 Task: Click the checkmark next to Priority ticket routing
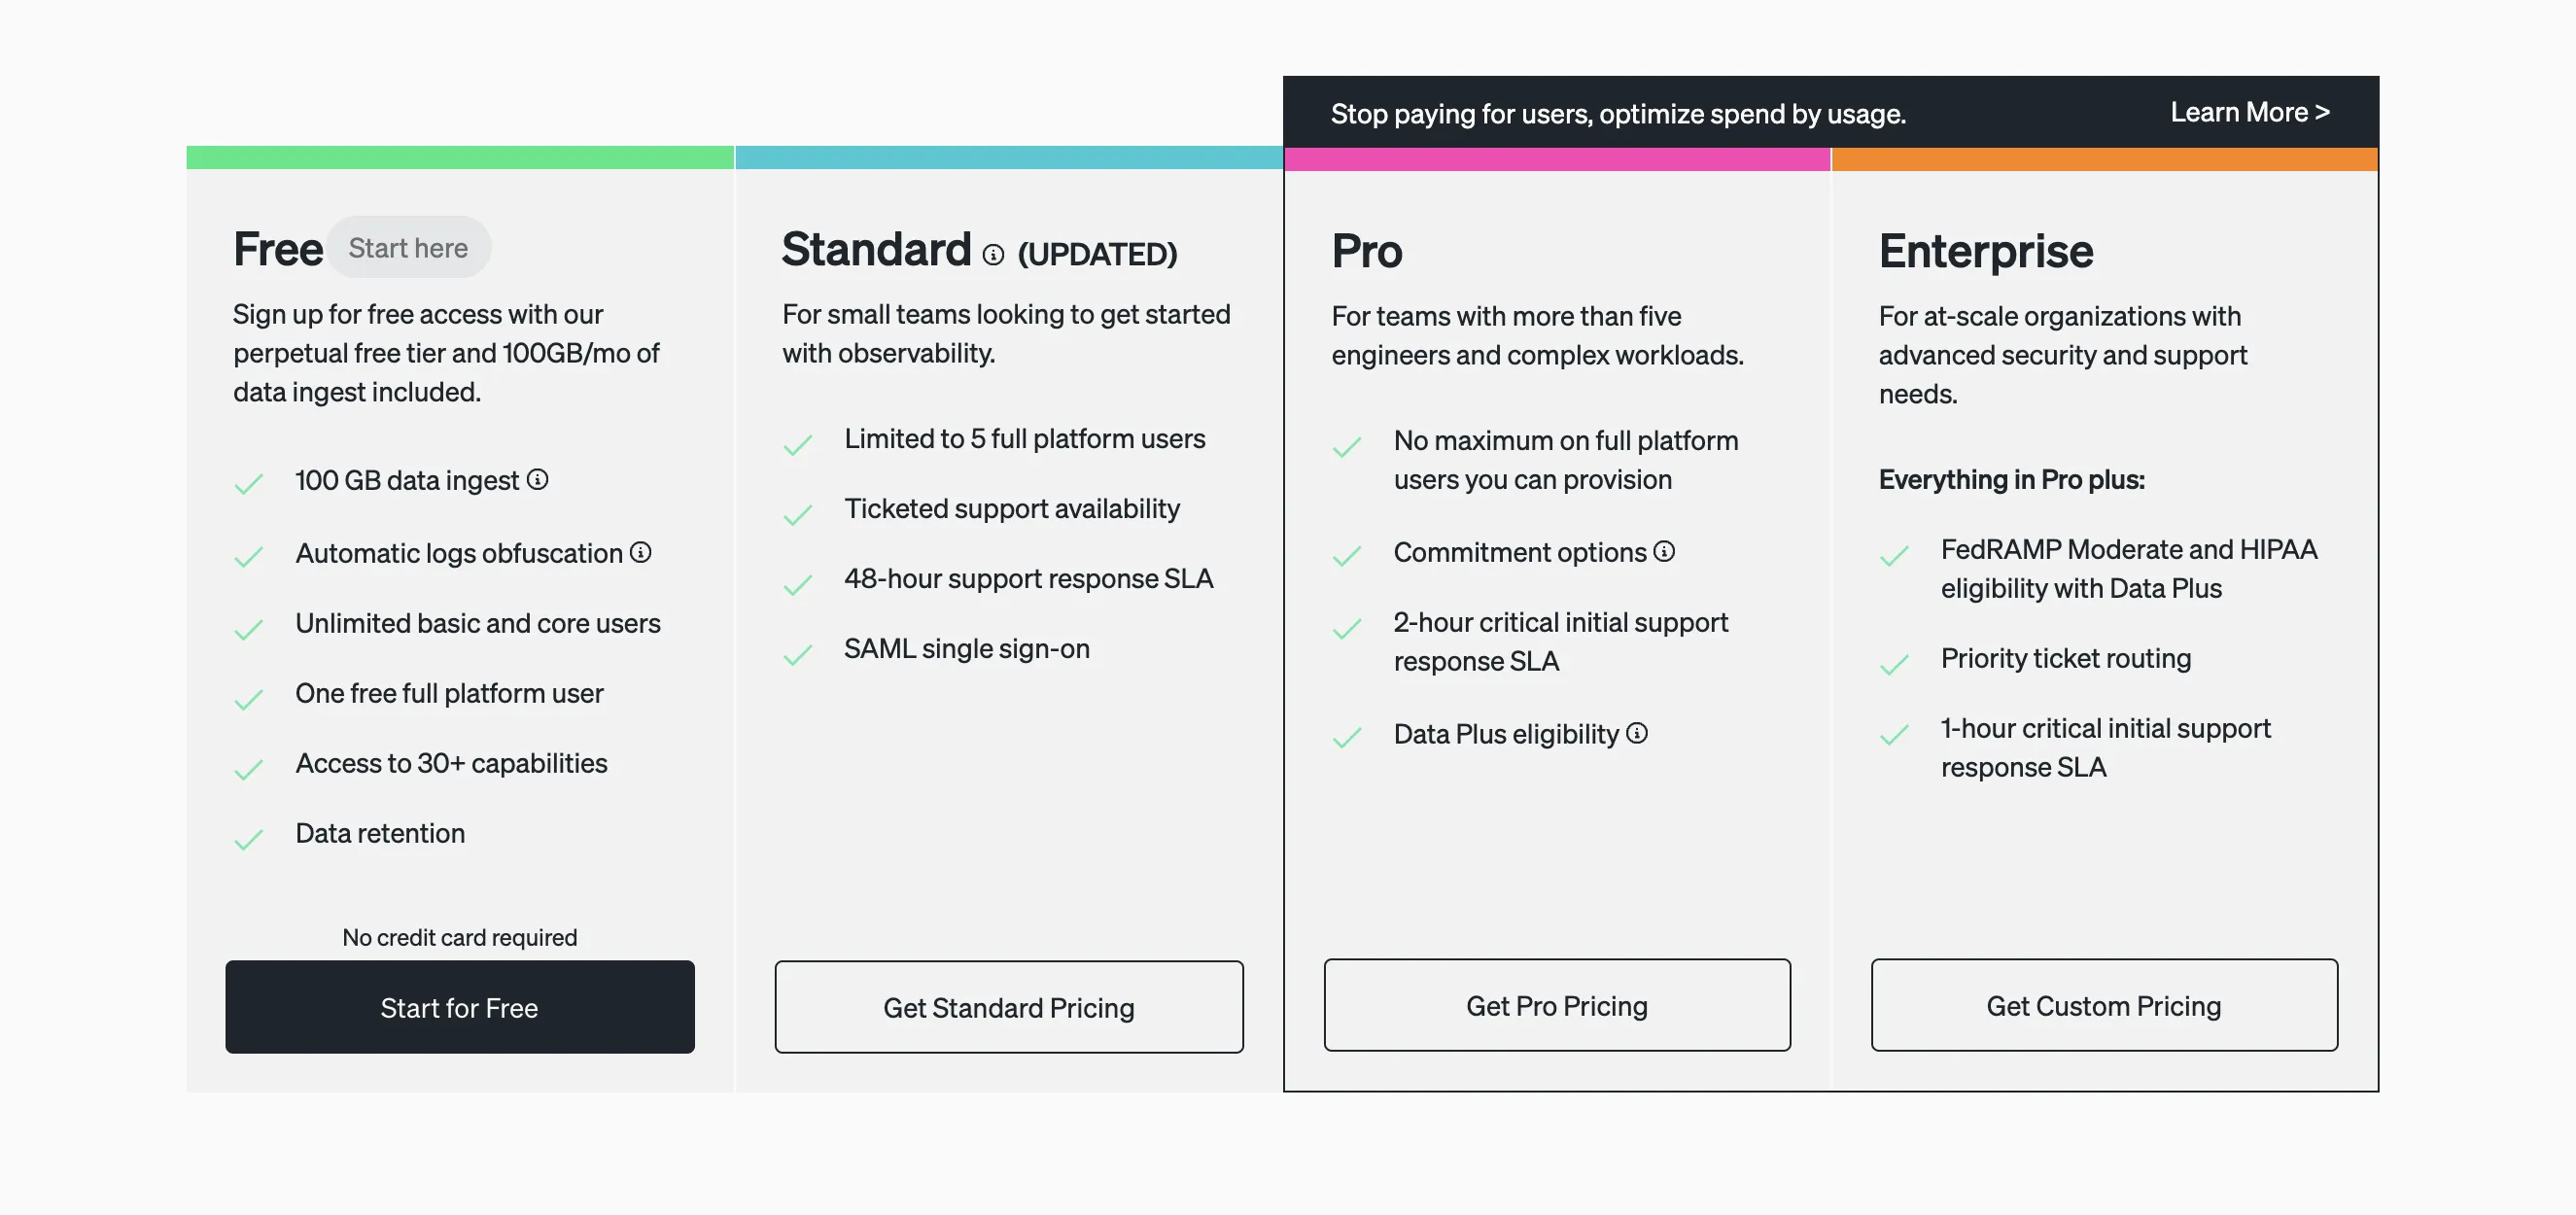click(1893, 663)
